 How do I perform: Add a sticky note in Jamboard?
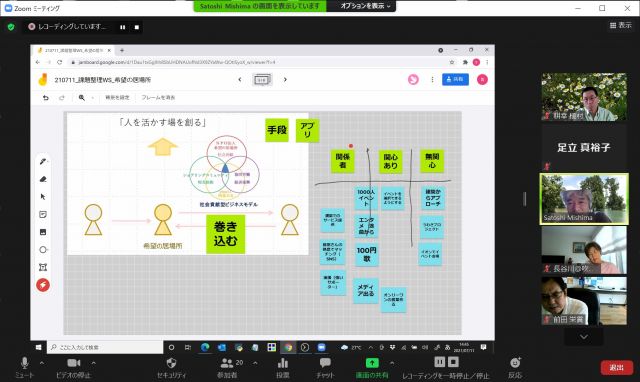coord(43,214)
